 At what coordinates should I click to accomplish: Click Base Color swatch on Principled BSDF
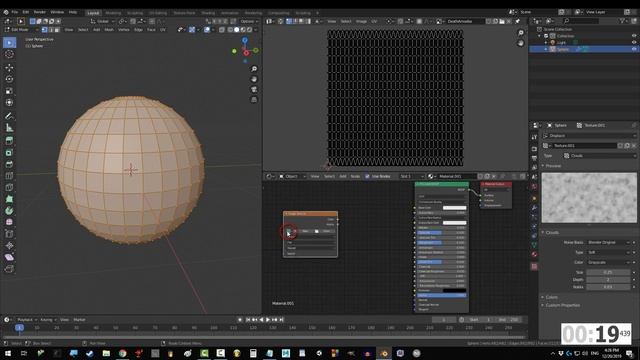pyautogui.click(x=454, y=208)
